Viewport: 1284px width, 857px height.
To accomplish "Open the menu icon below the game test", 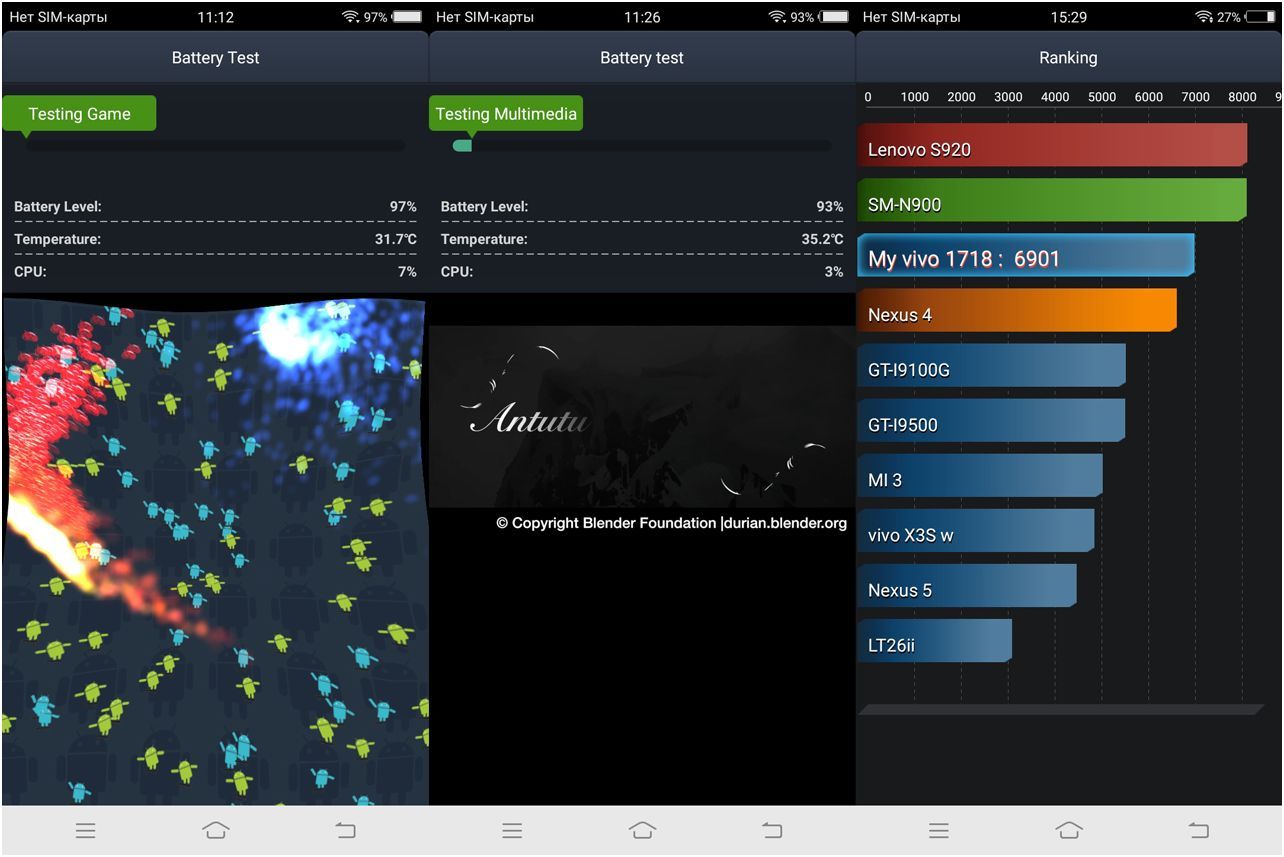I will coord(86,830).
